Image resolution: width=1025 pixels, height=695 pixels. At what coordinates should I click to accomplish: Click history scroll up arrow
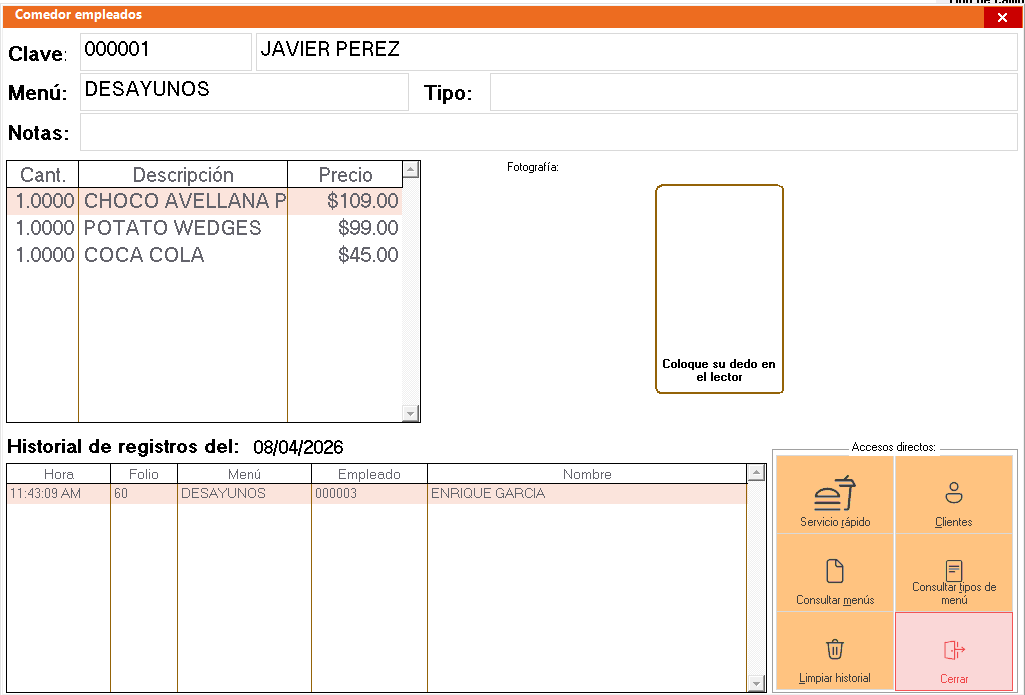[756, 472]
